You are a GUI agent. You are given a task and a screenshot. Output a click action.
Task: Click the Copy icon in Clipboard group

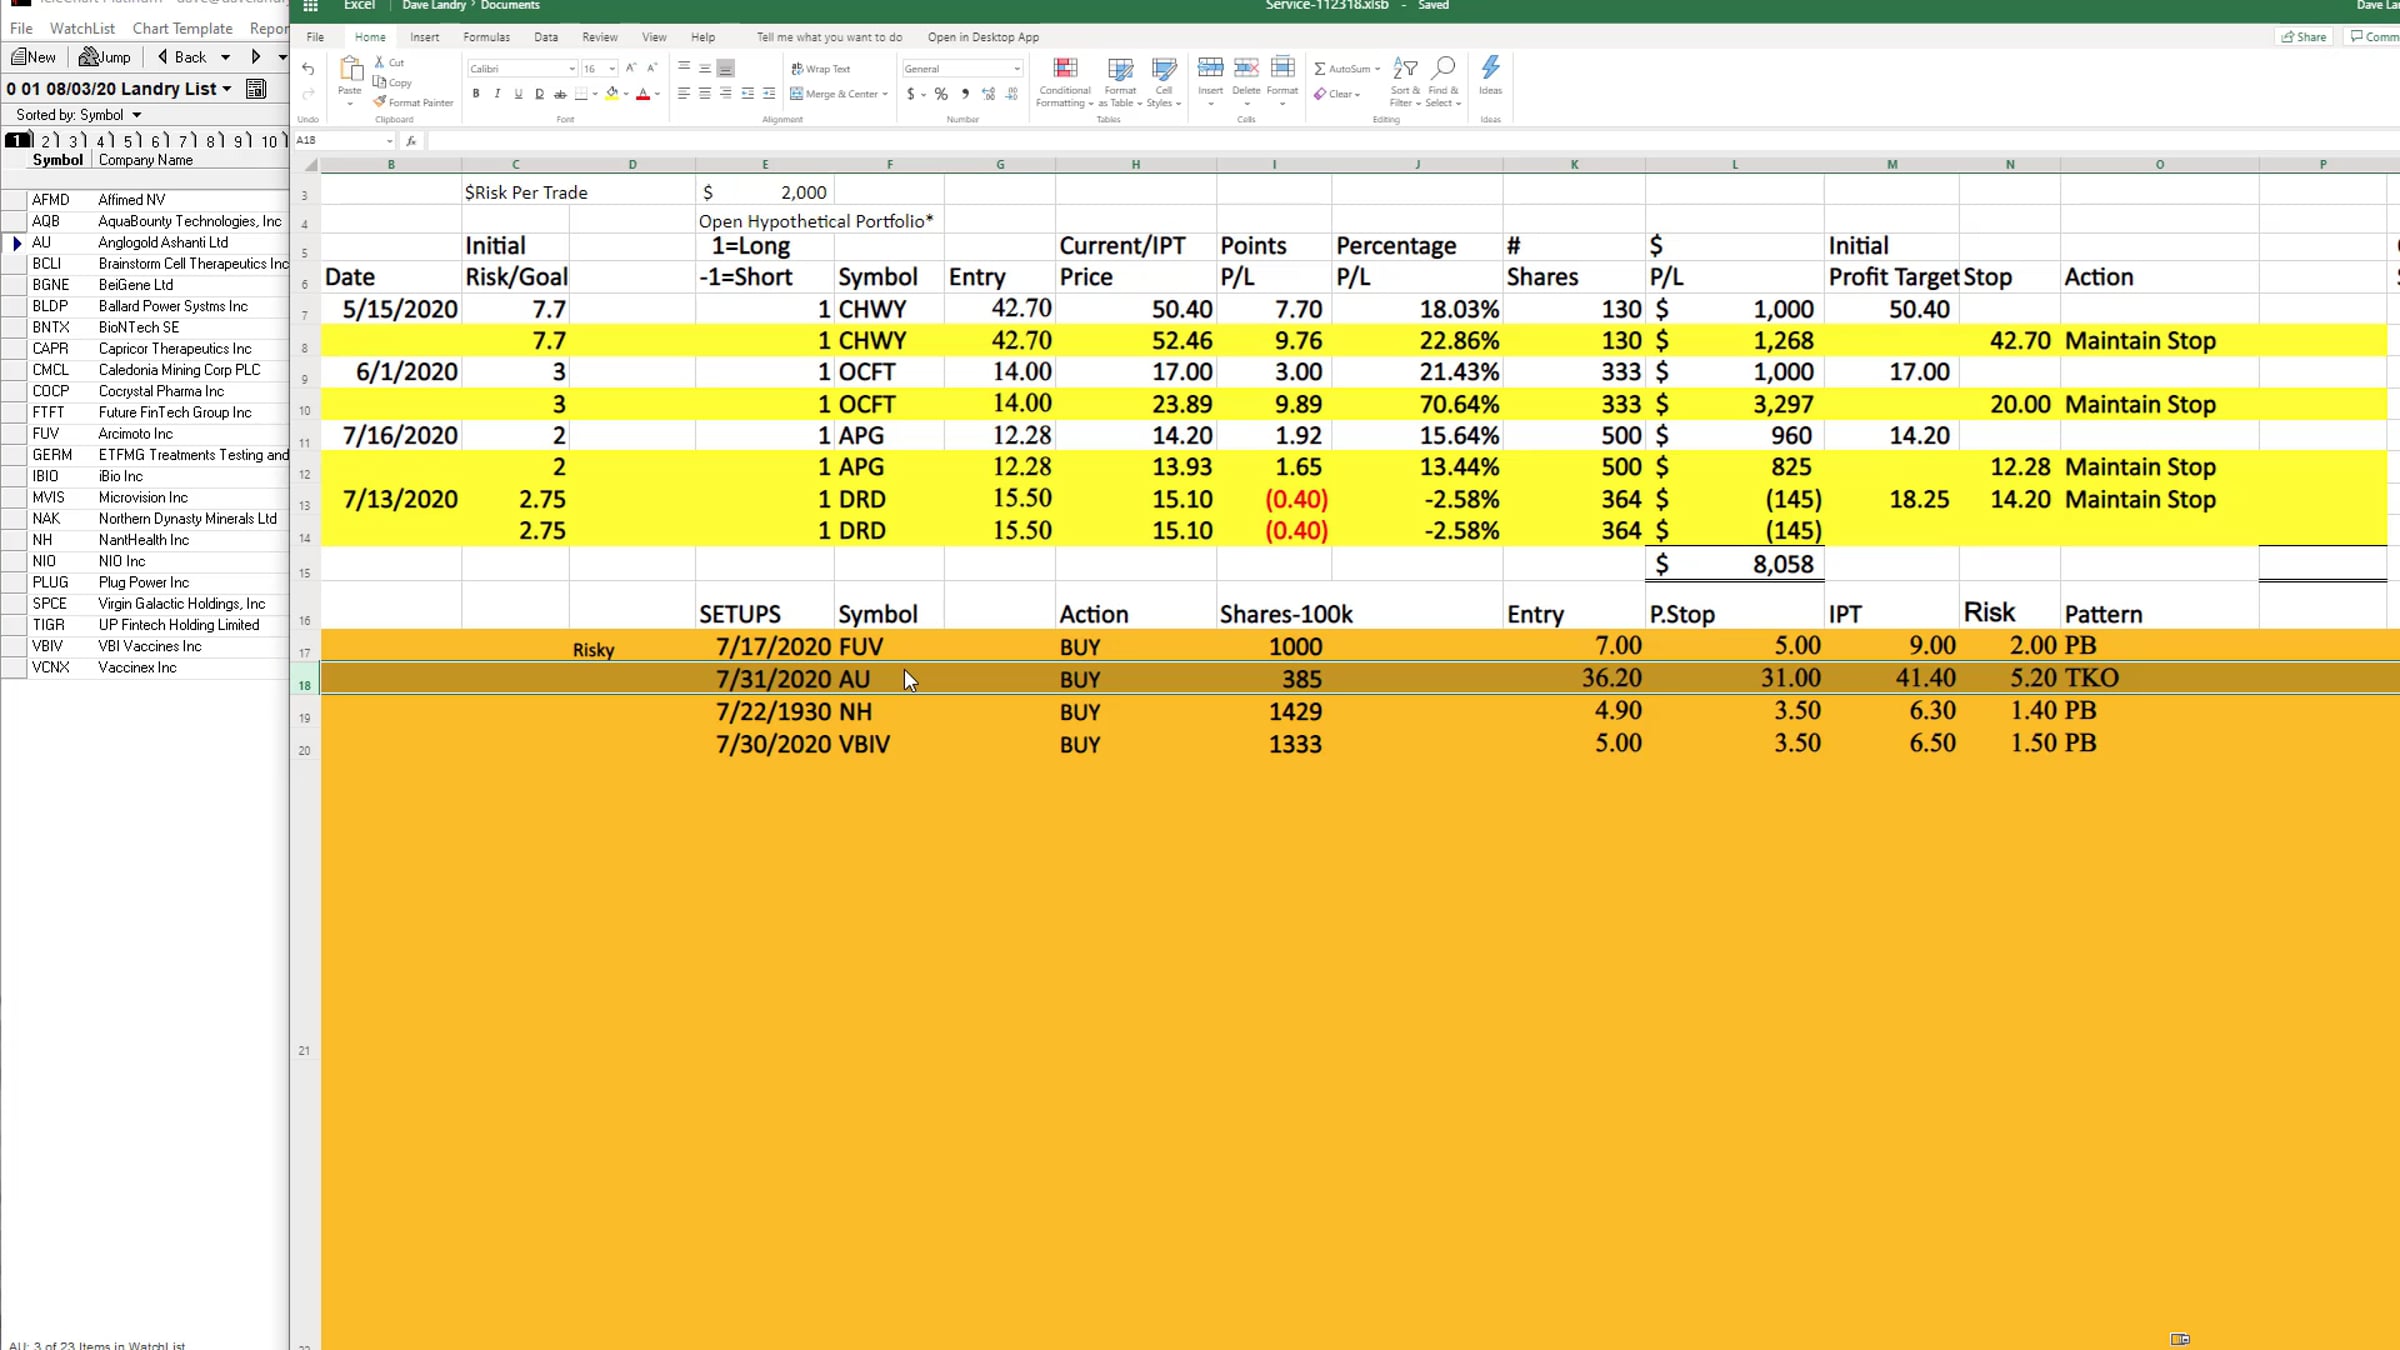pyautogui.click(x=380, y=82)
